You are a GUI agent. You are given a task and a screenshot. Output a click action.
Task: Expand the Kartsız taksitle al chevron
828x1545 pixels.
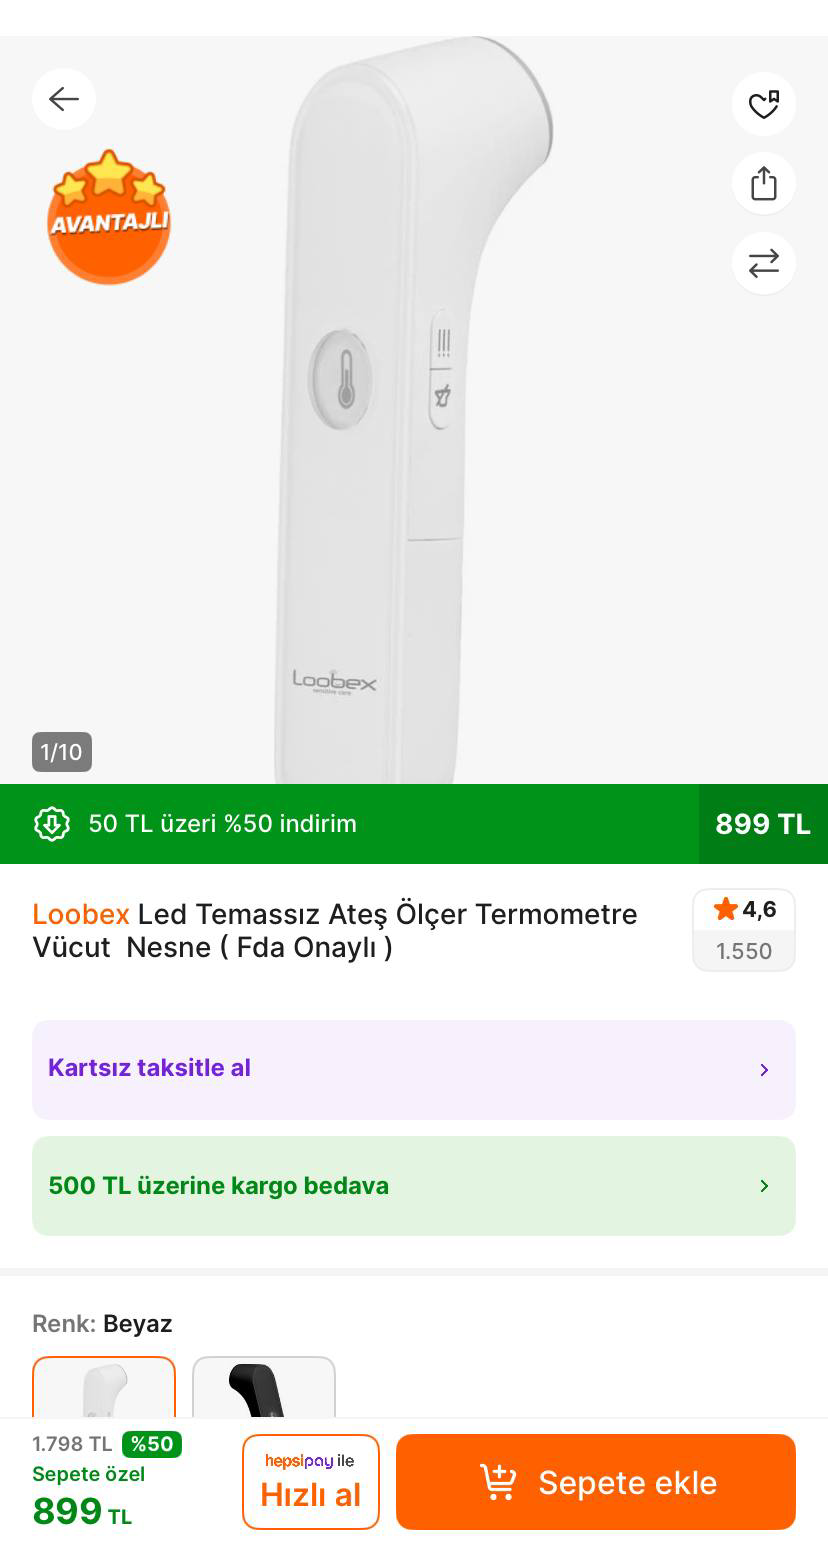click(x=764, y=1070)
